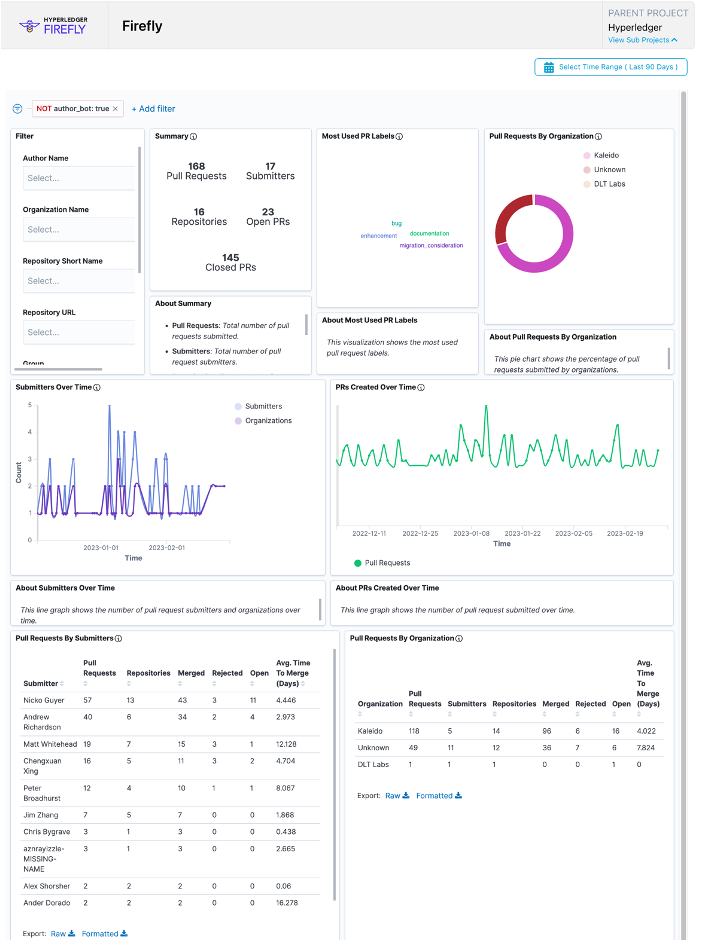Click the 'documentation' label in tag cloud
The image size is (726, 940).
429,233
